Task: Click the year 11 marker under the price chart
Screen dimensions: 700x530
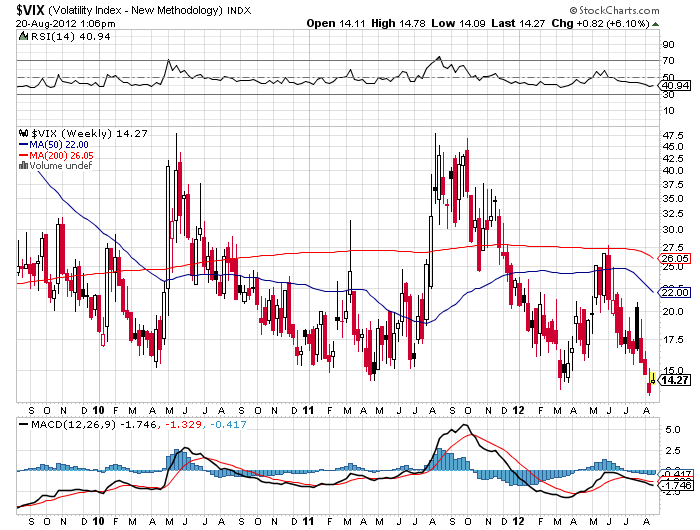Action: pos(308,410)
